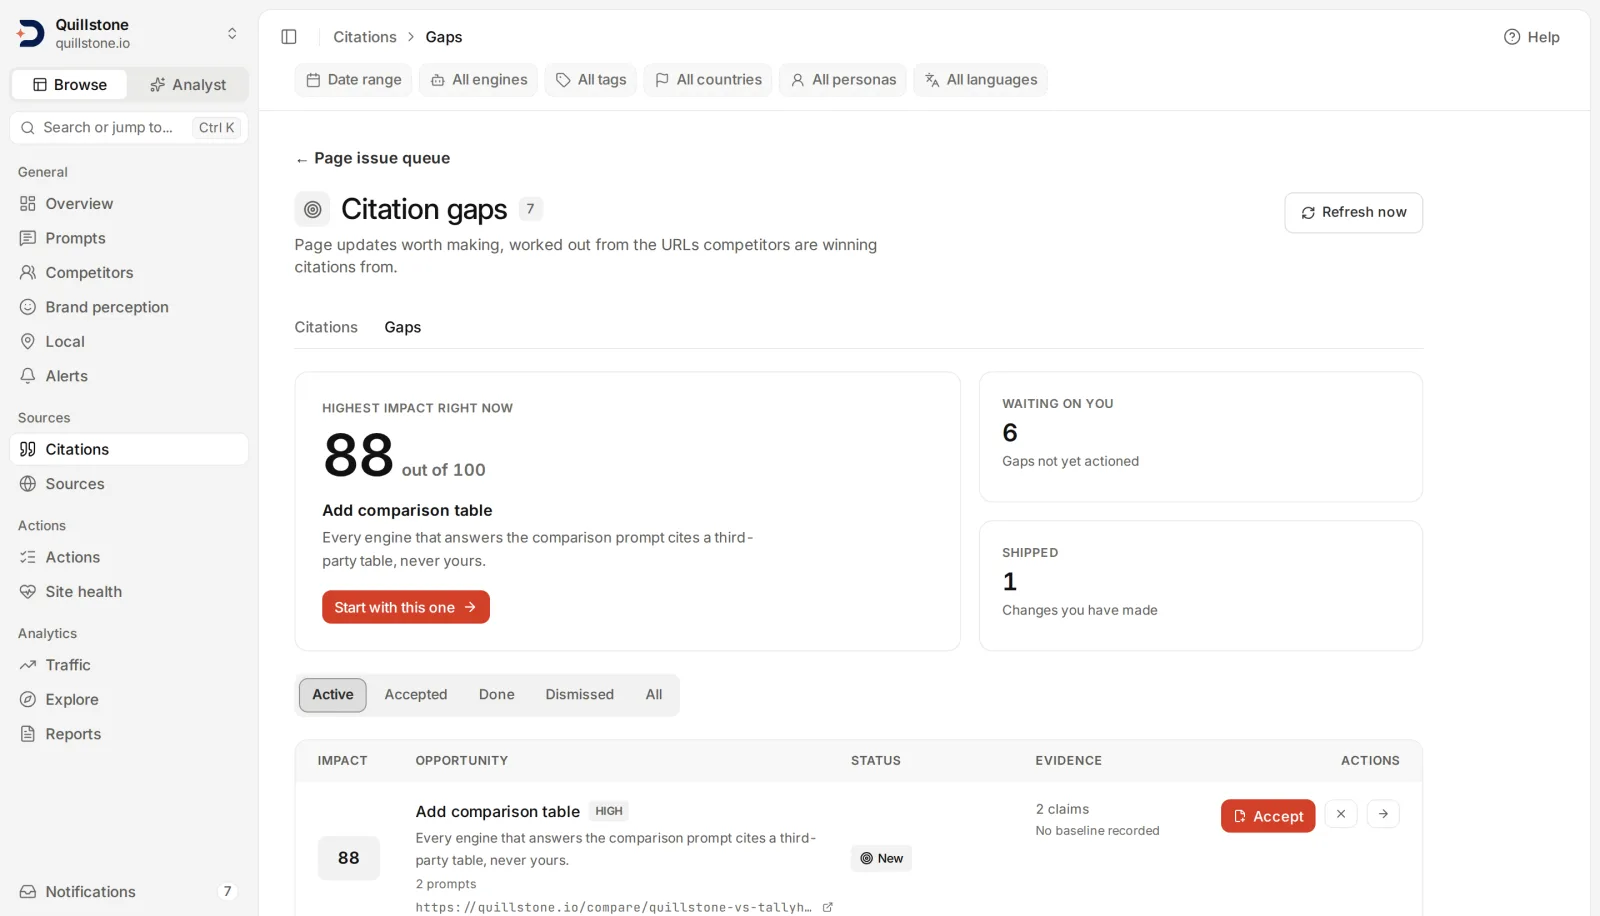
Task: Open the All engines filter
Action: pos(479,80)
